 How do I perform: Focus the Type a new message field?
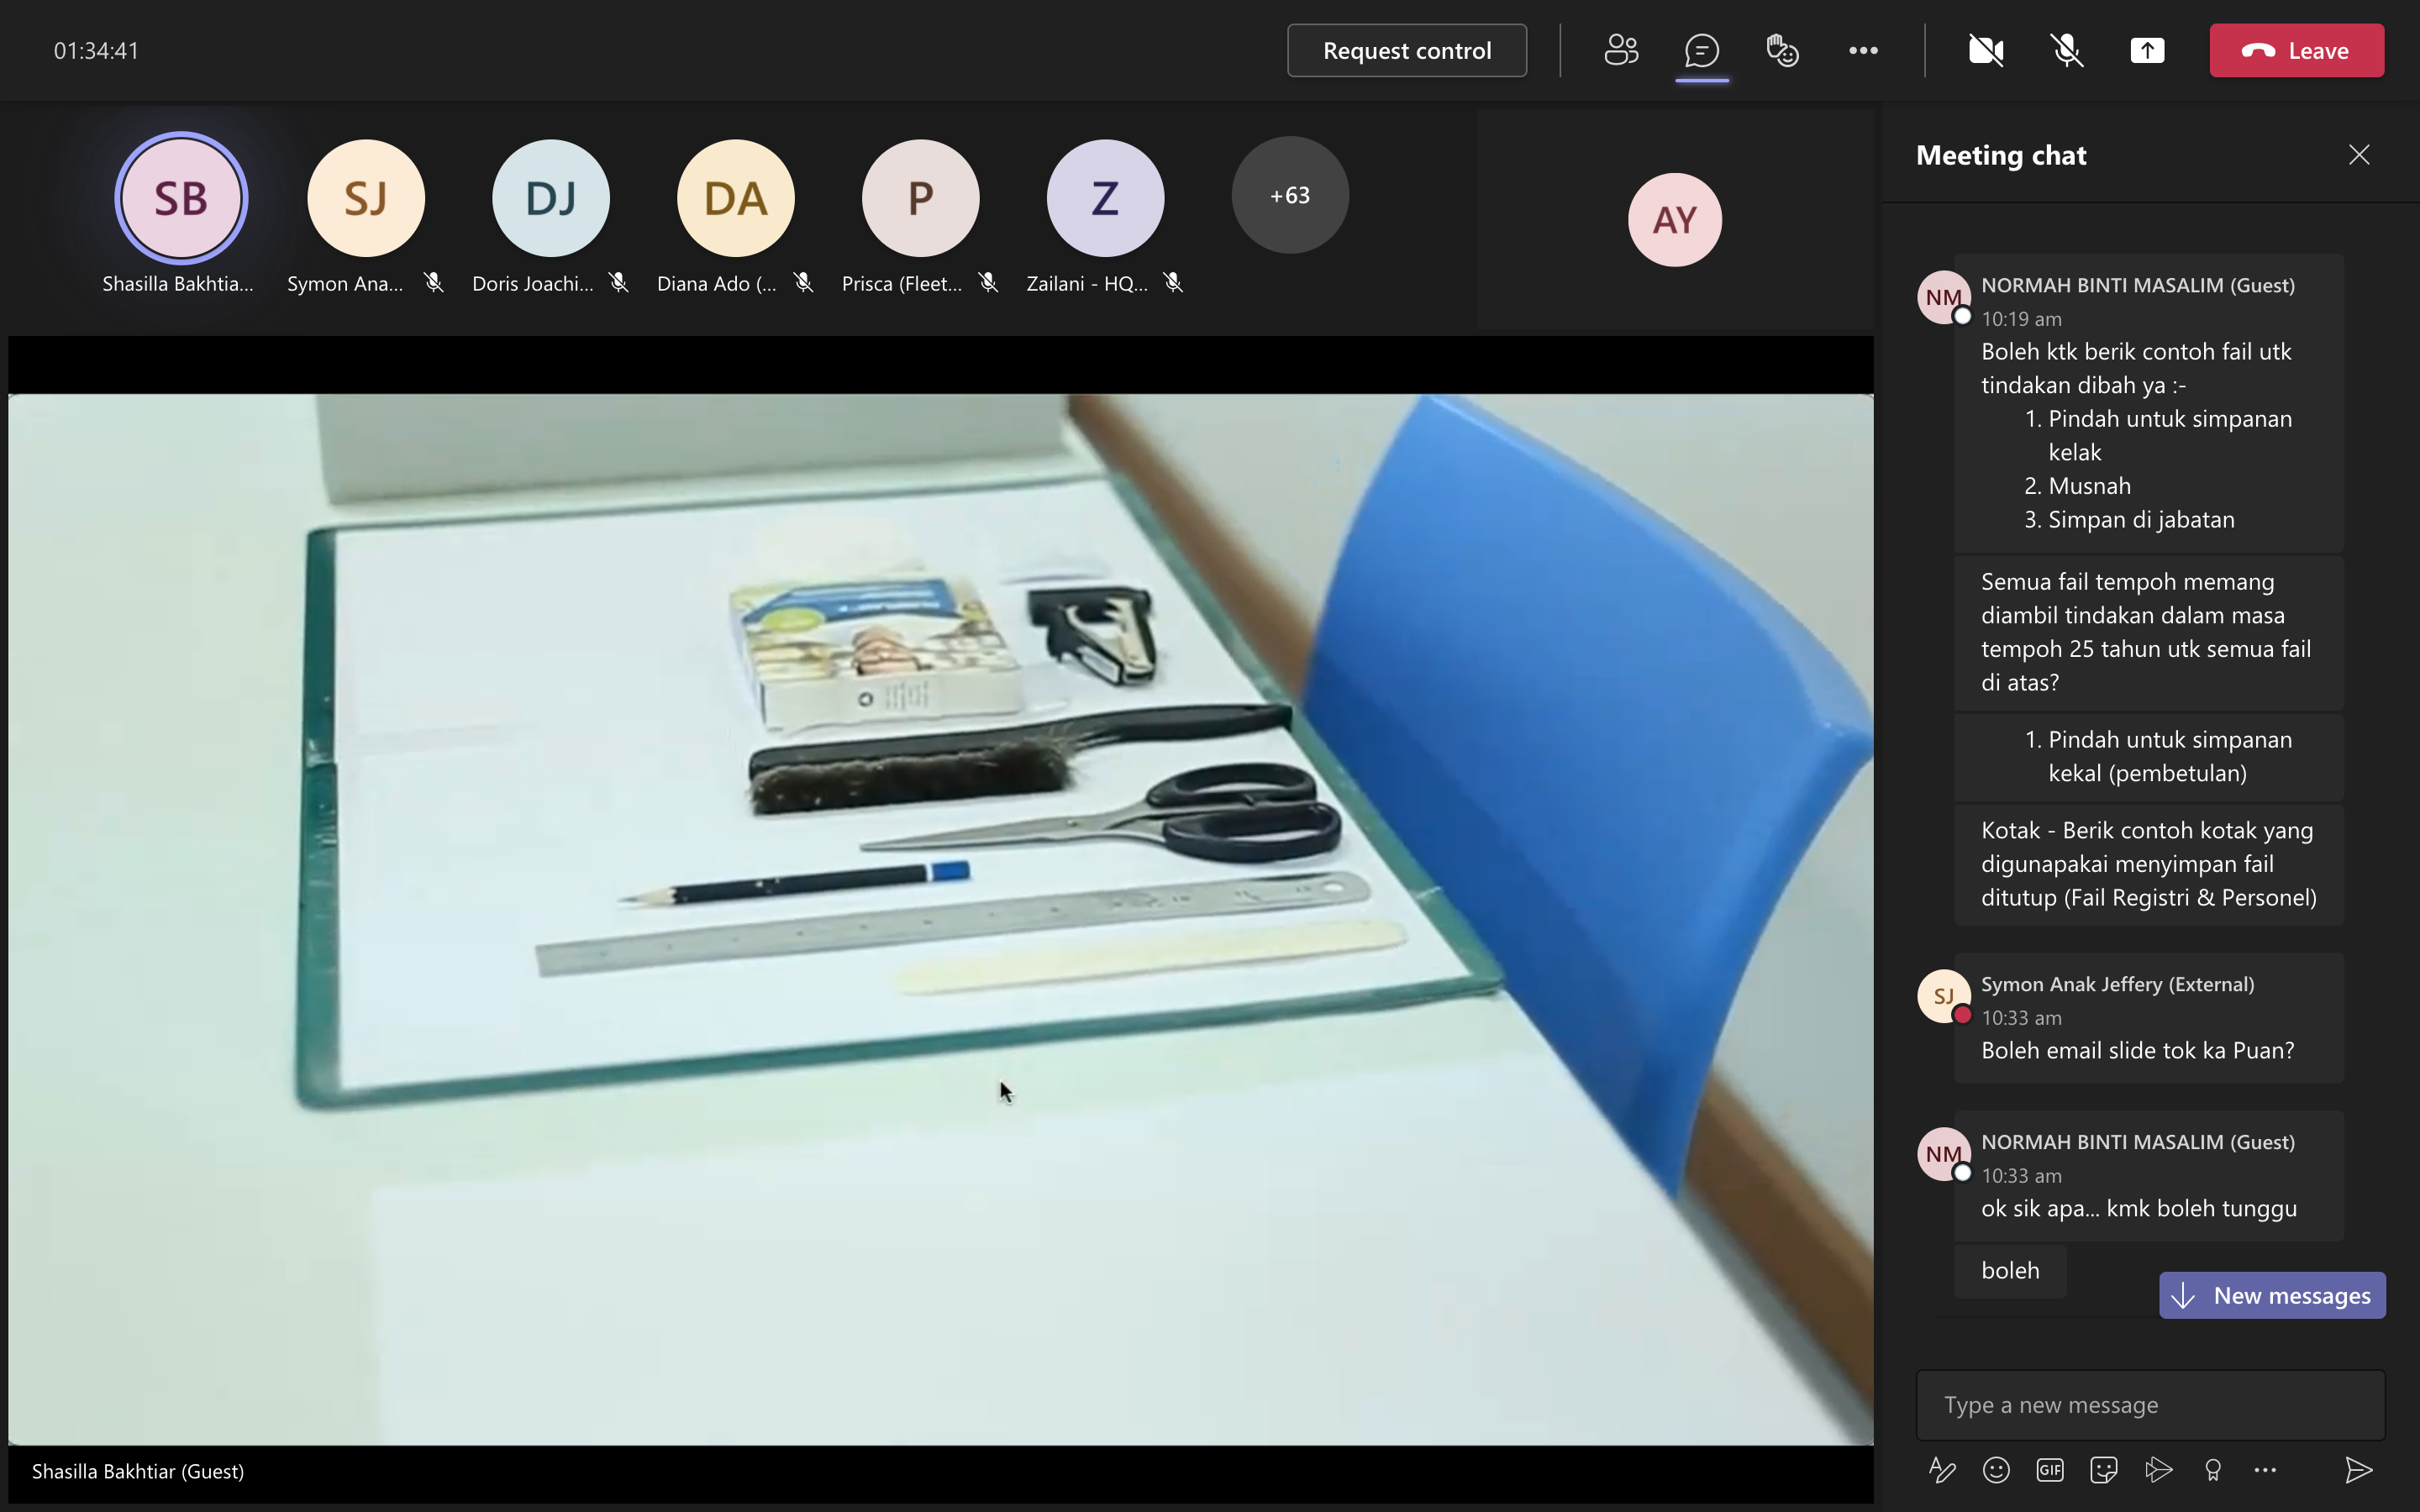click(2150, 1405)
